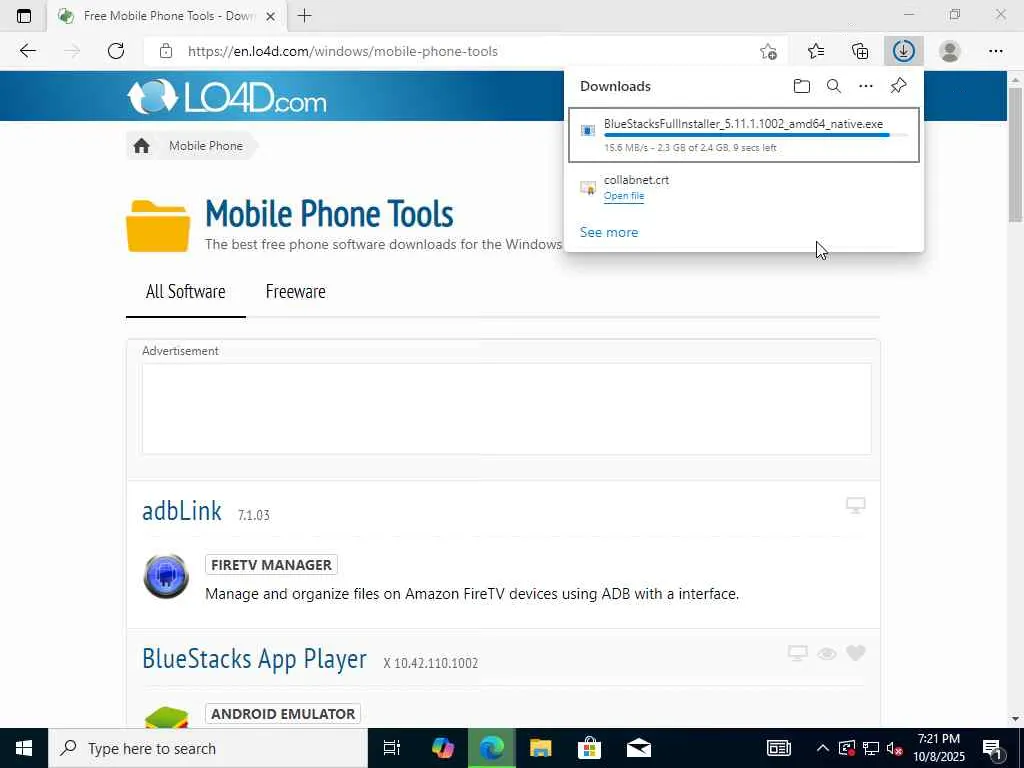Click the site lock info icon
This screenshot has width=1024, height=768.
pyautogui.click(x=166, y=51)
